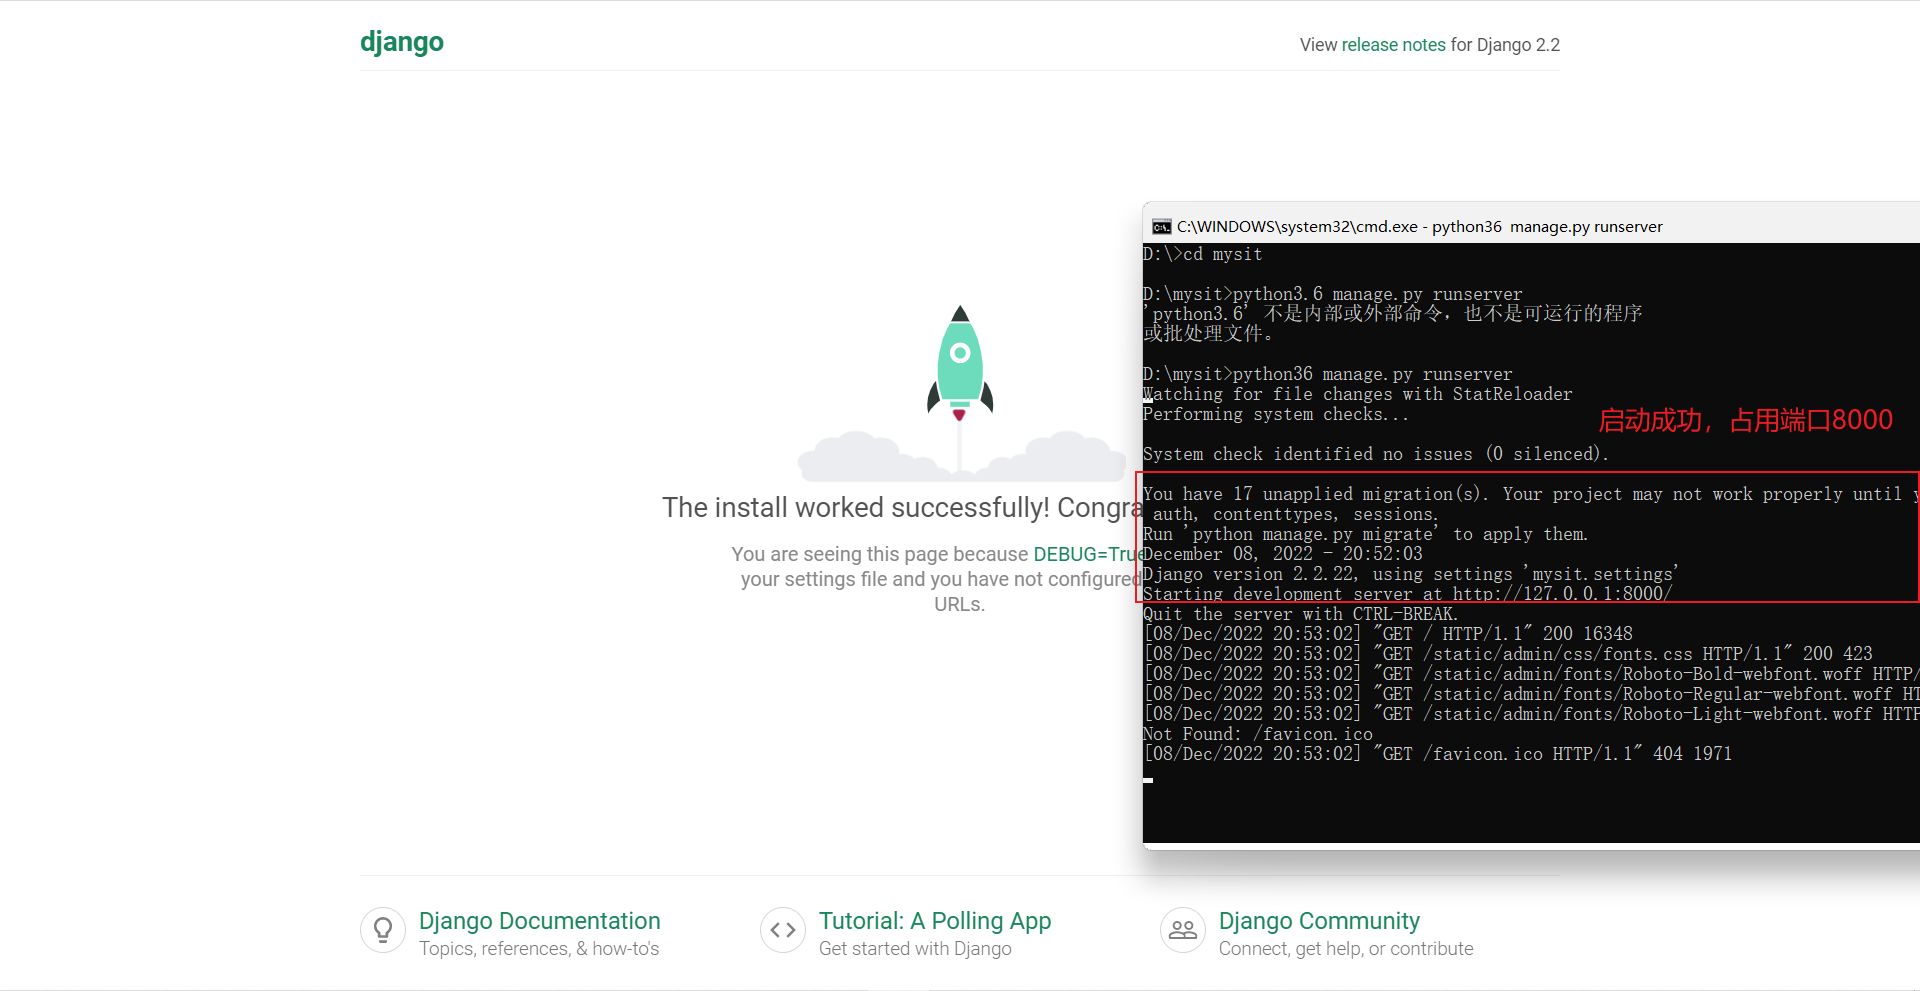Viewport: 1920px width, 991px height.
Task: Open Django Documentation link
Action: [539, 921]
